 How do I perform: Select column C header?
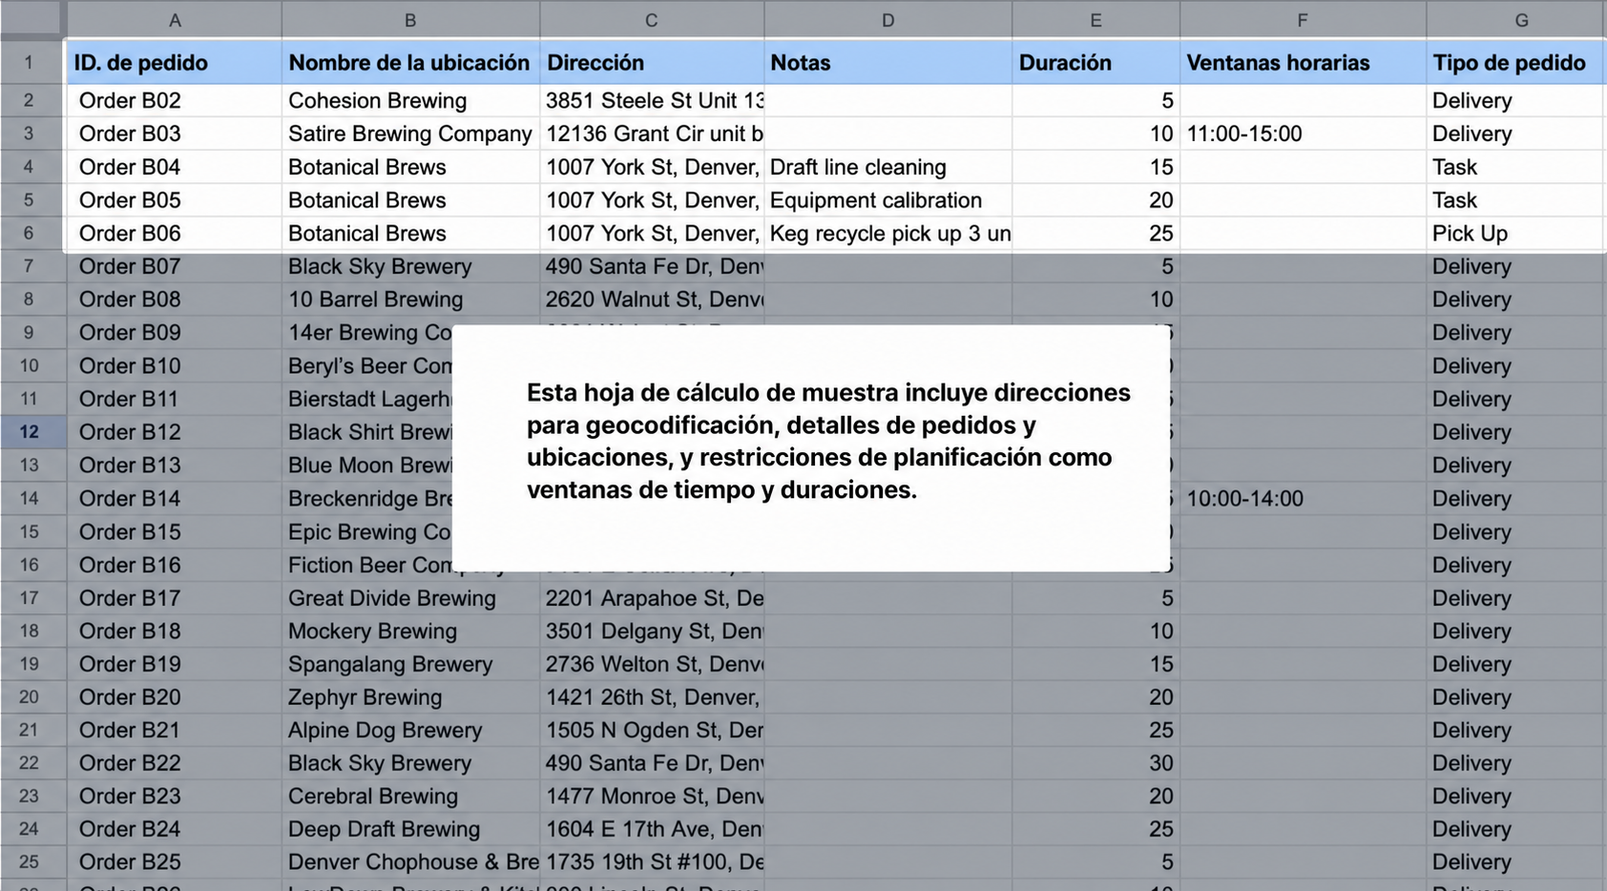pyautogui.click(x=651, y=20)
